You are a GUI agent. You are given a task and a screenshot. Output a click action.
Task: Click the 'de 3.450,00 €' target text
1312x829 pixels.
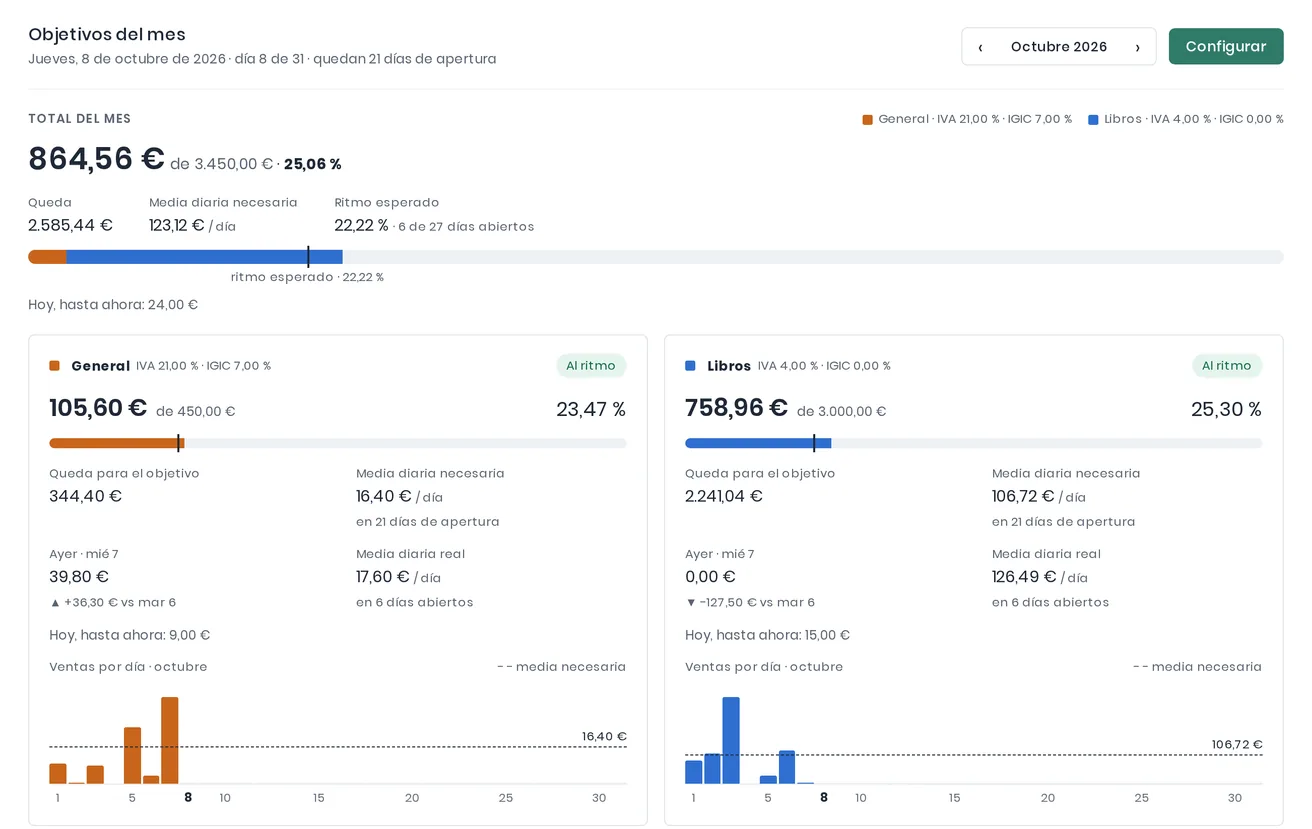[222, 164]
